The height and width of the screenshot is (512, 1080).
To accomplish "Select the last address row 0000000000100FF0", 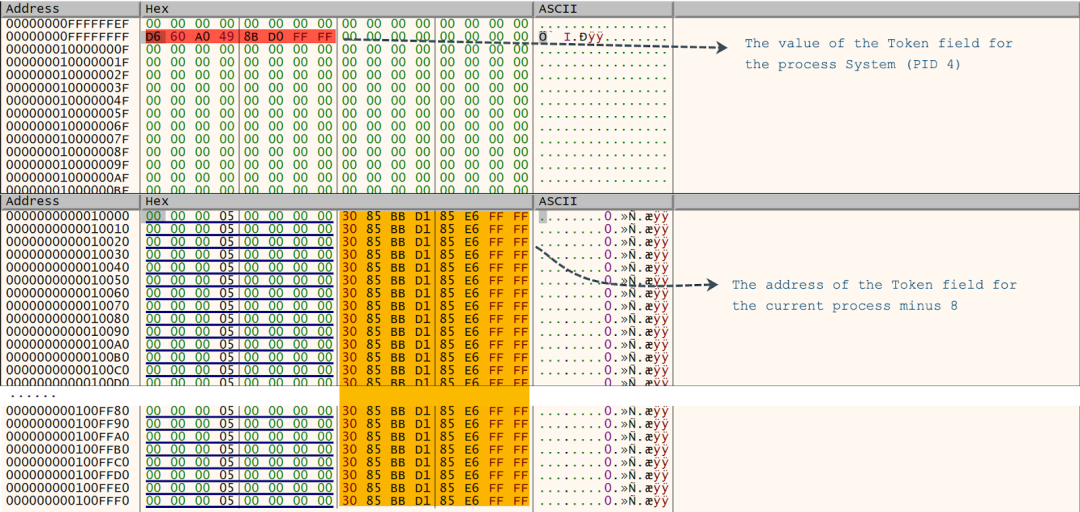I will (x=68, y=501).
